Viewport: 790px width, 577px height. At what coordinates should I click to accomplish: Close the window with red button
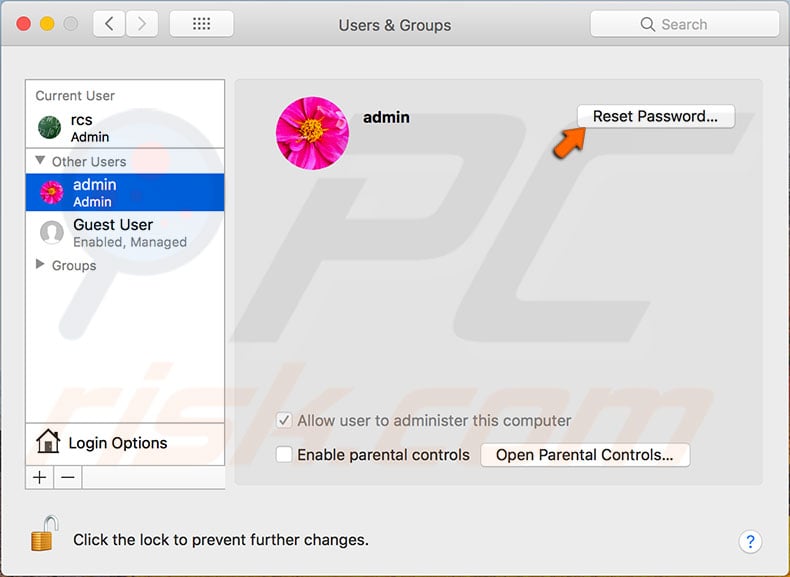[x=24, y=24]
